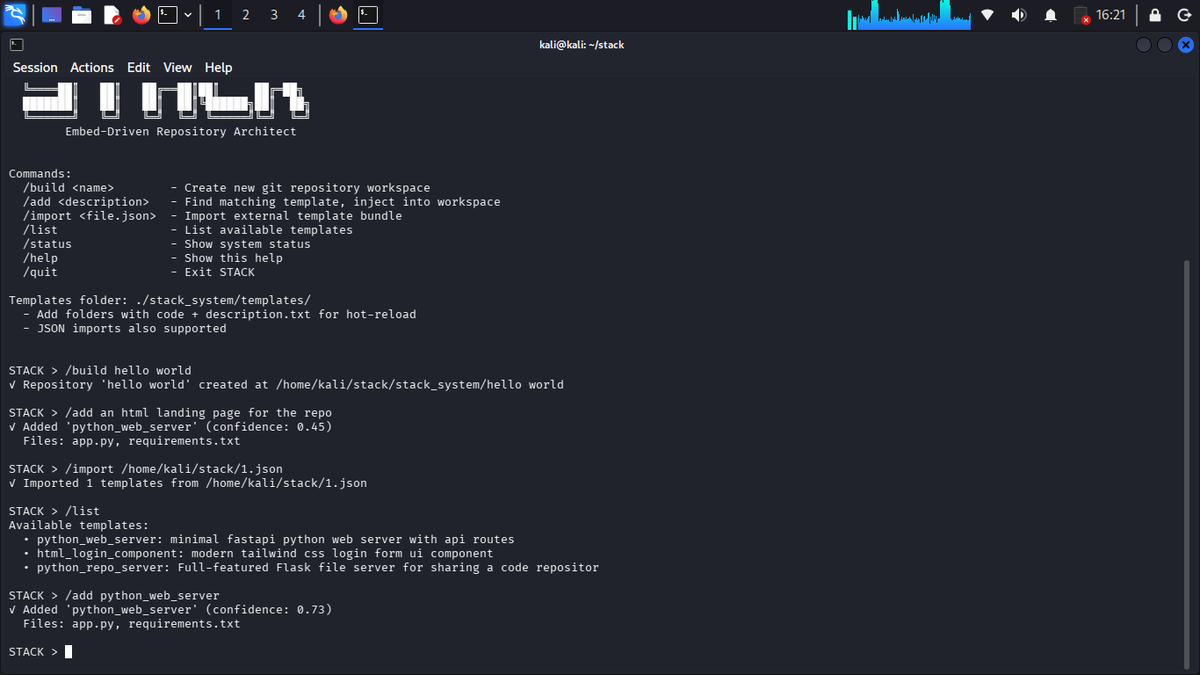Screen dimensions: 1200x675
Task: Click the 'minimal fastapi python web server' template row
Action: (x=268, y=538)
